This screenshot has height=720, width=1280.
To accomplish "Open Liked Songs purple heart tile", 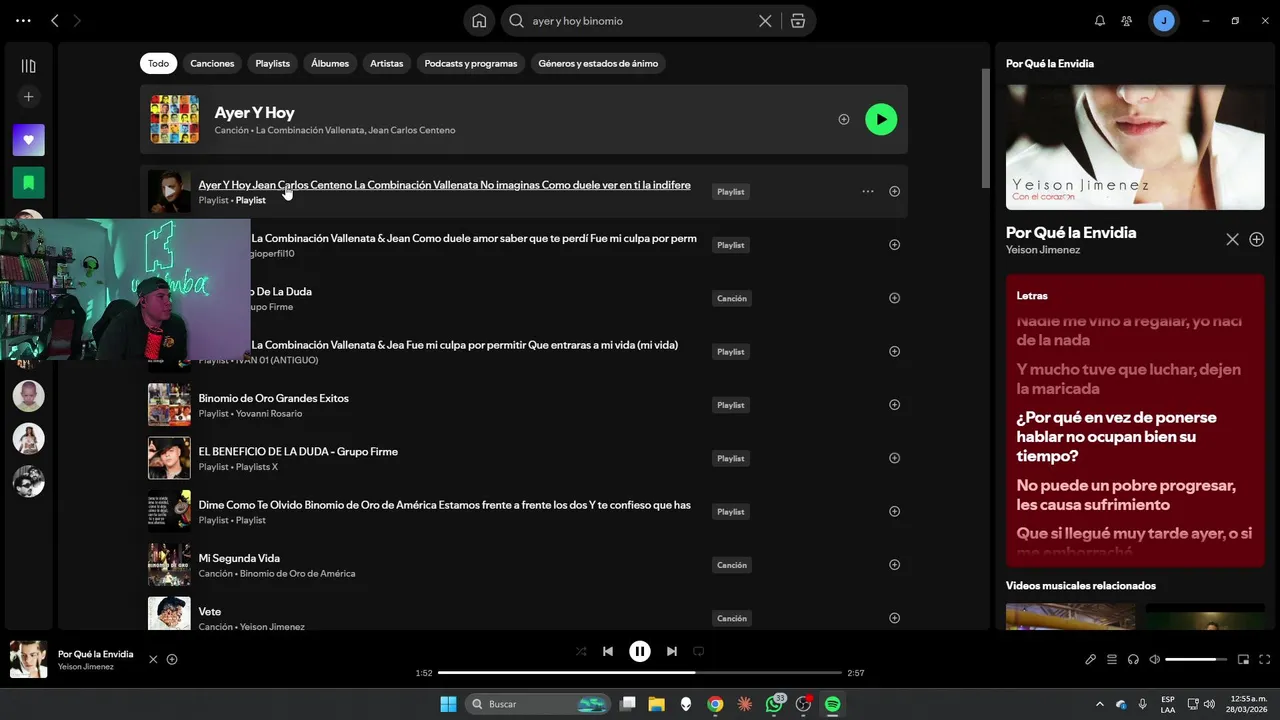I will [x=28, y=140].
